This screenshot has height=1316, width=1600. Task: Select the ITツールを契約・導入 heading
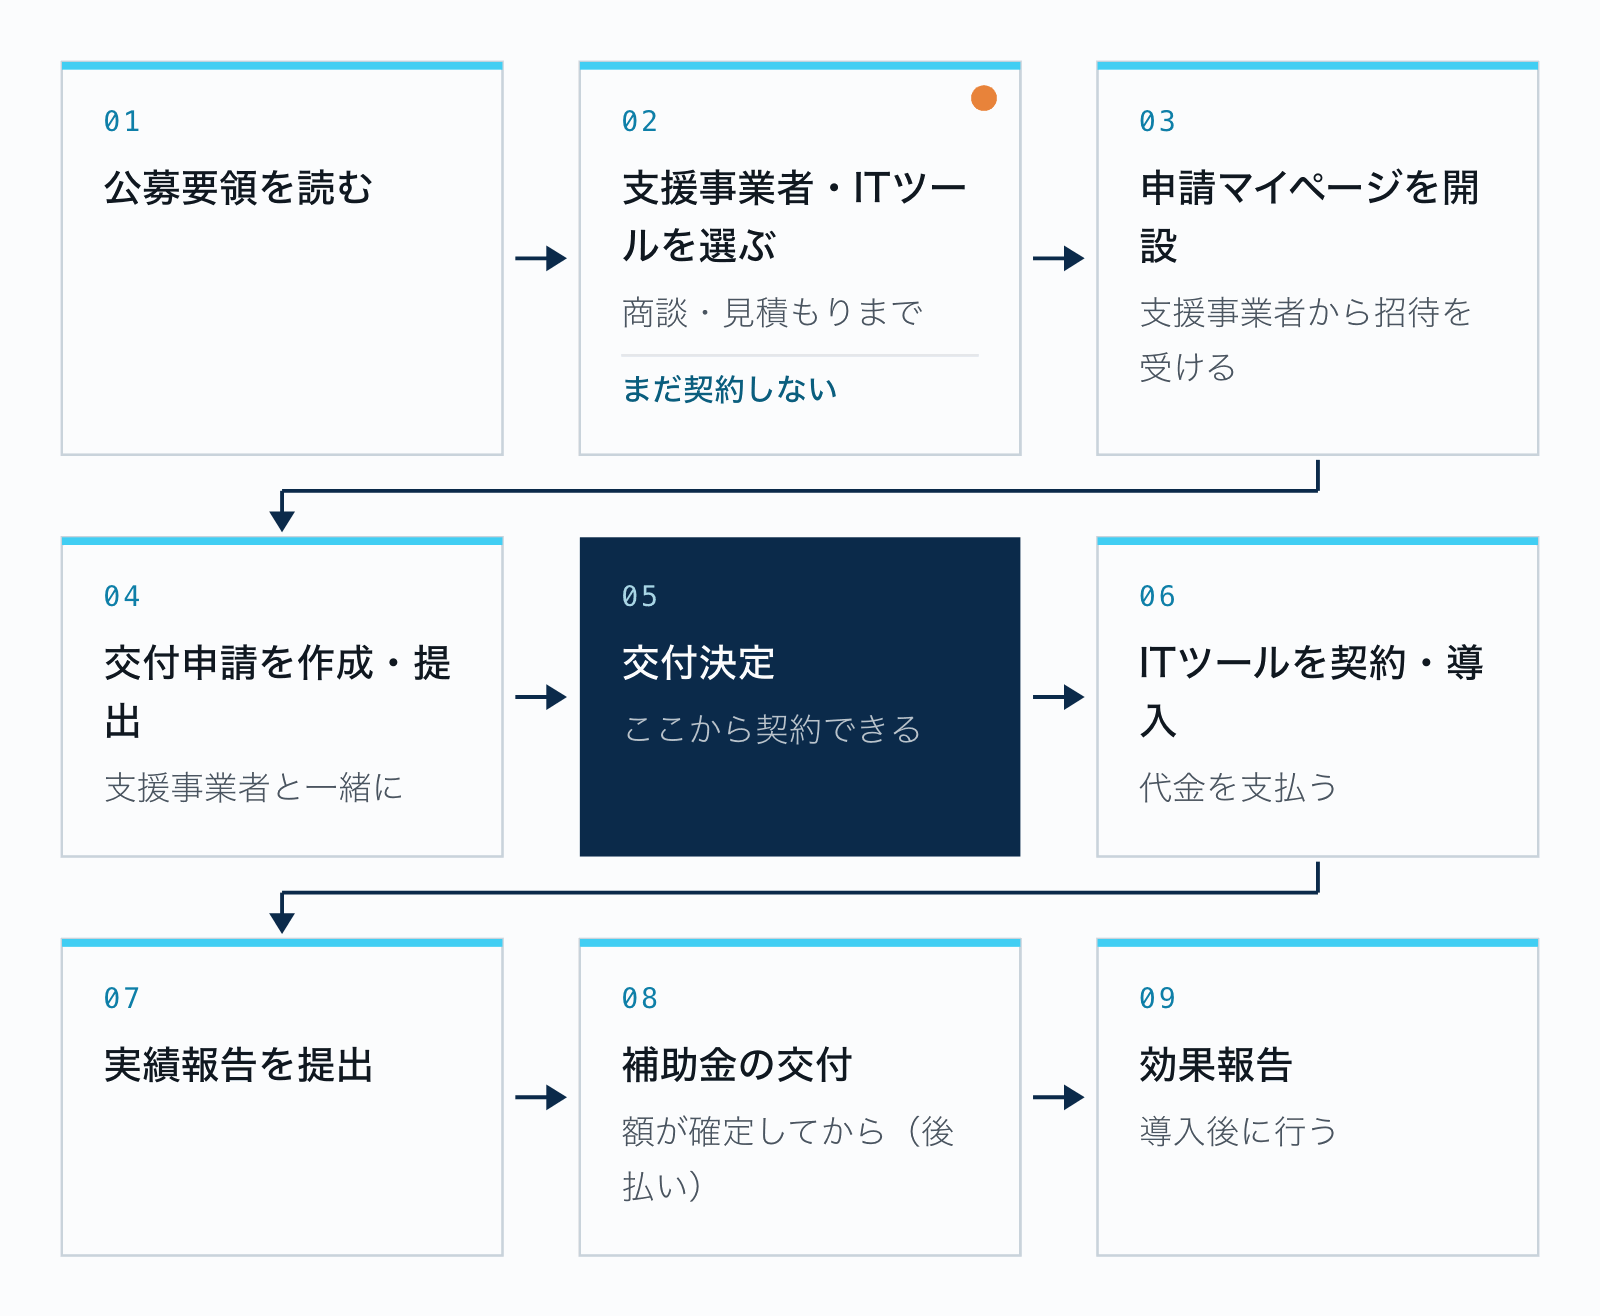tap(1311, 691)
